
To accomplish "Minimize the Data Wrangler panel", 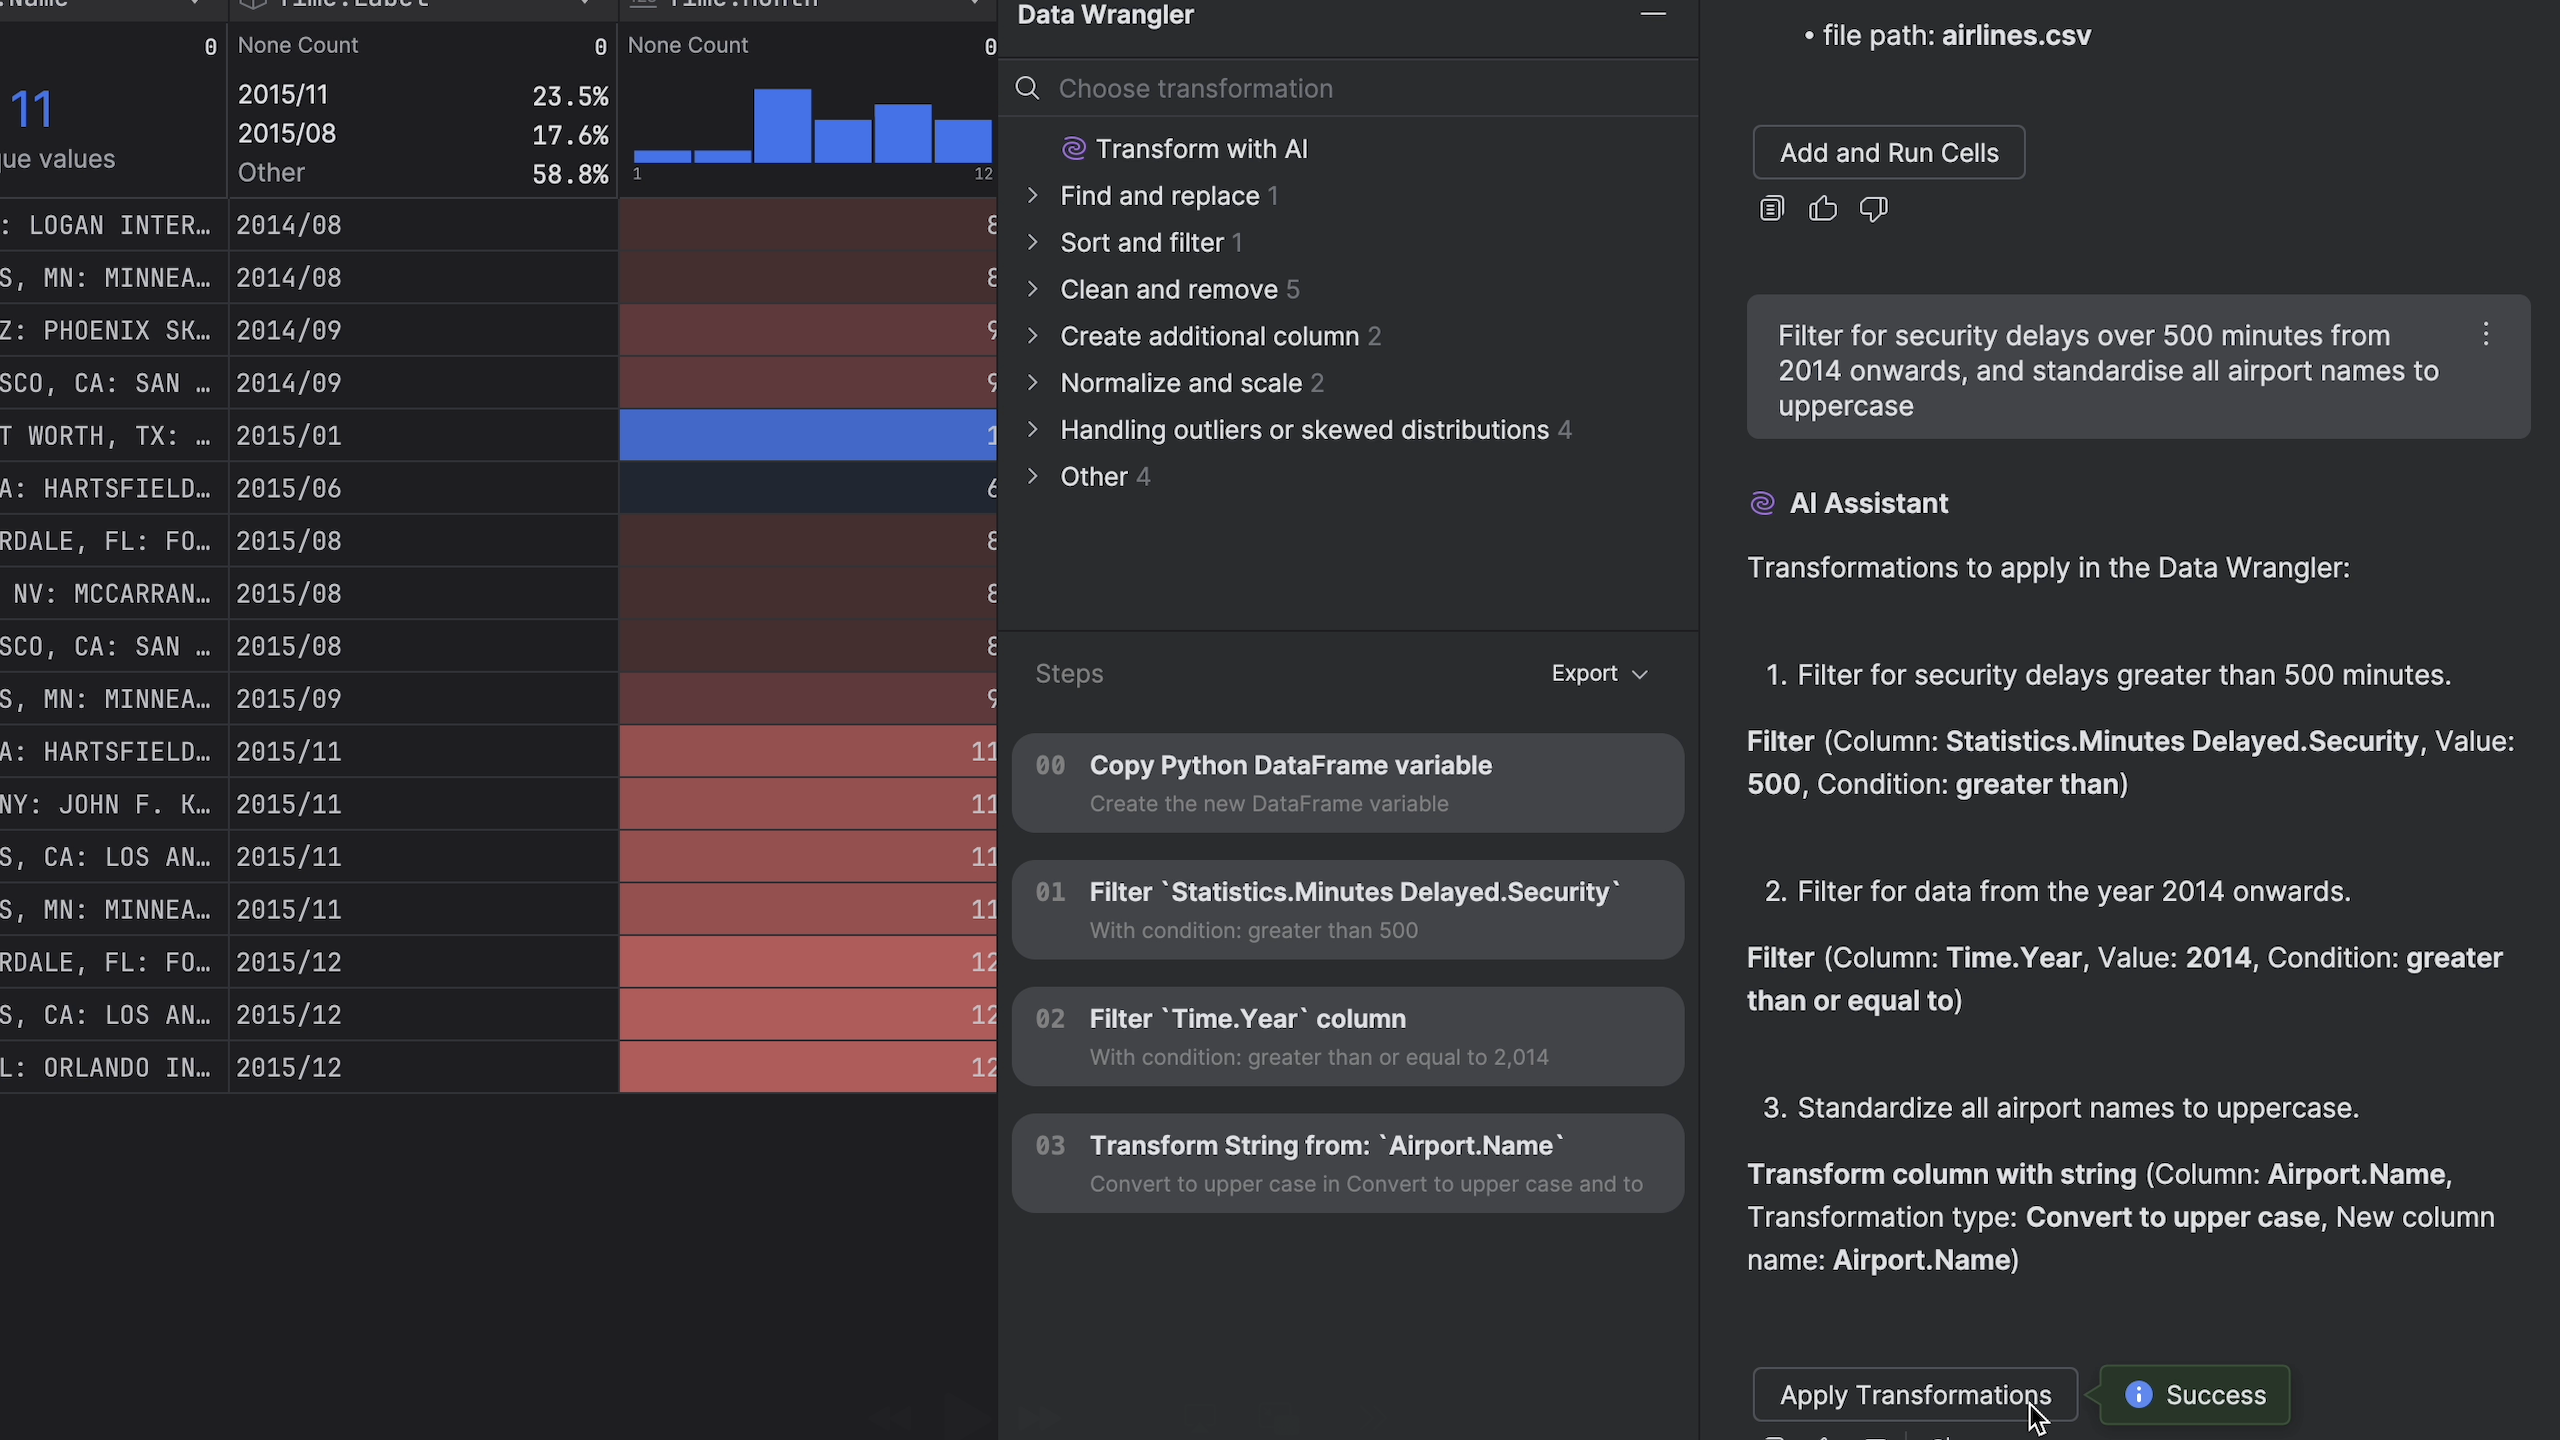I will point(1653,14).
